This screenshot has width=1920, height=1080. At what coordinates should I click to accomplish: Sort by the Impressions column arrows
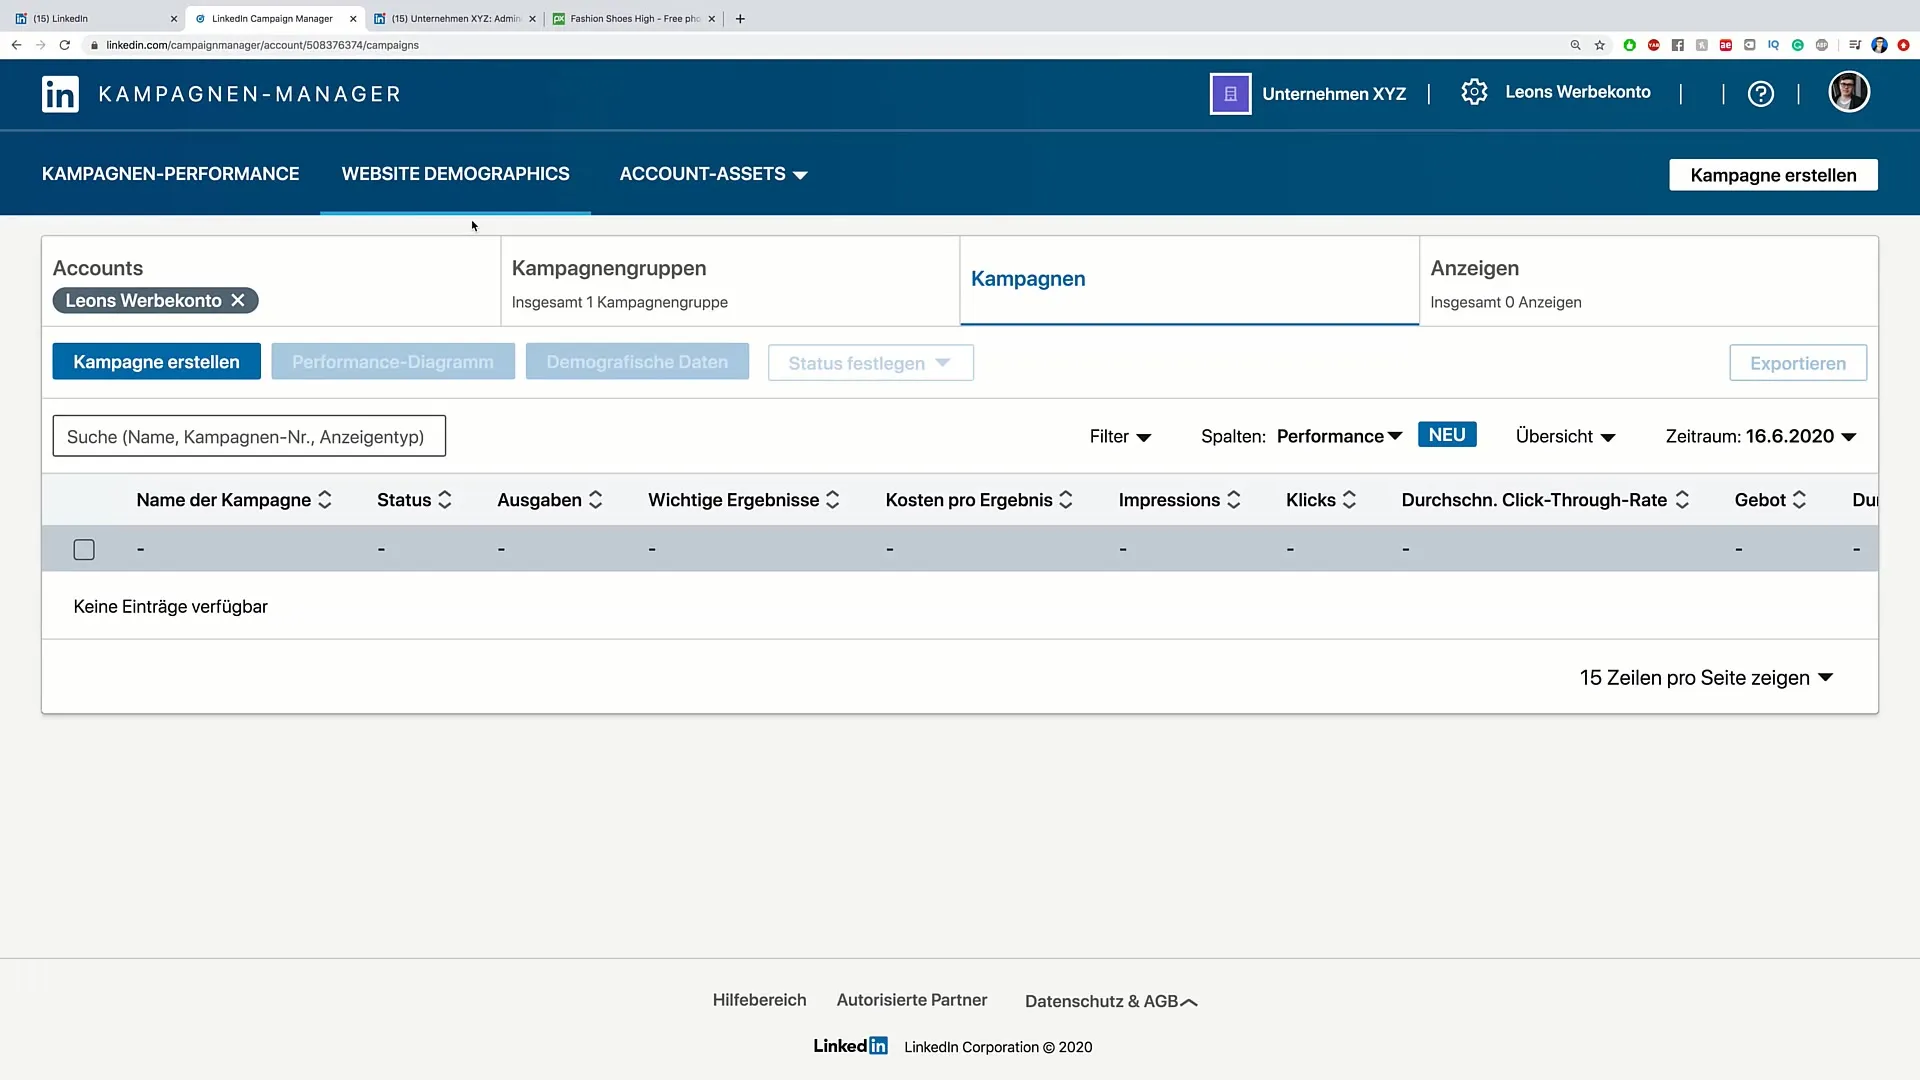1234,500
